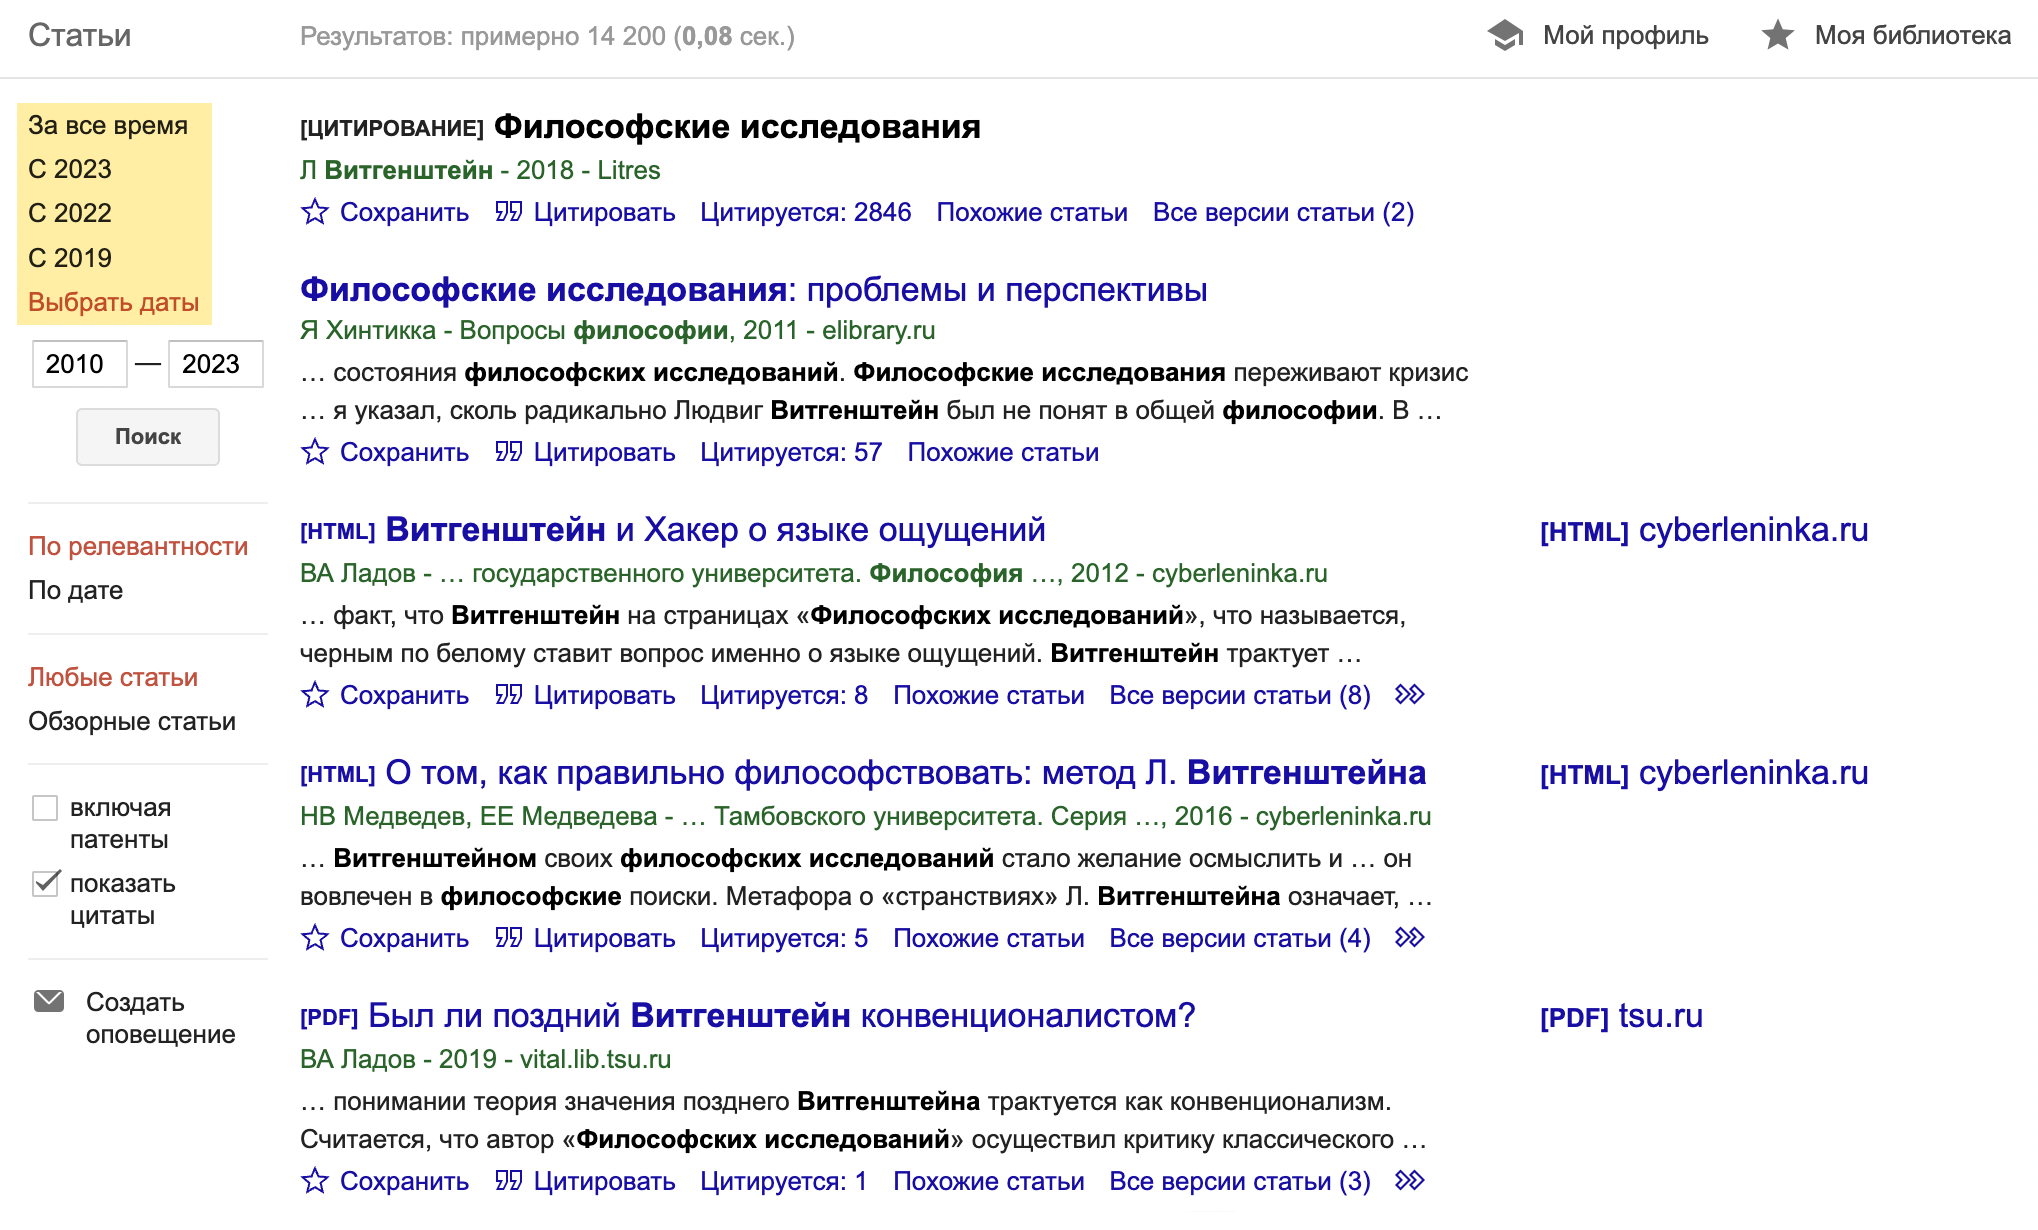The width and height of the screenshot is (2038, 1230).
Task: Click author link 'Витгенштейн' in first result
Action: [409, 170]
